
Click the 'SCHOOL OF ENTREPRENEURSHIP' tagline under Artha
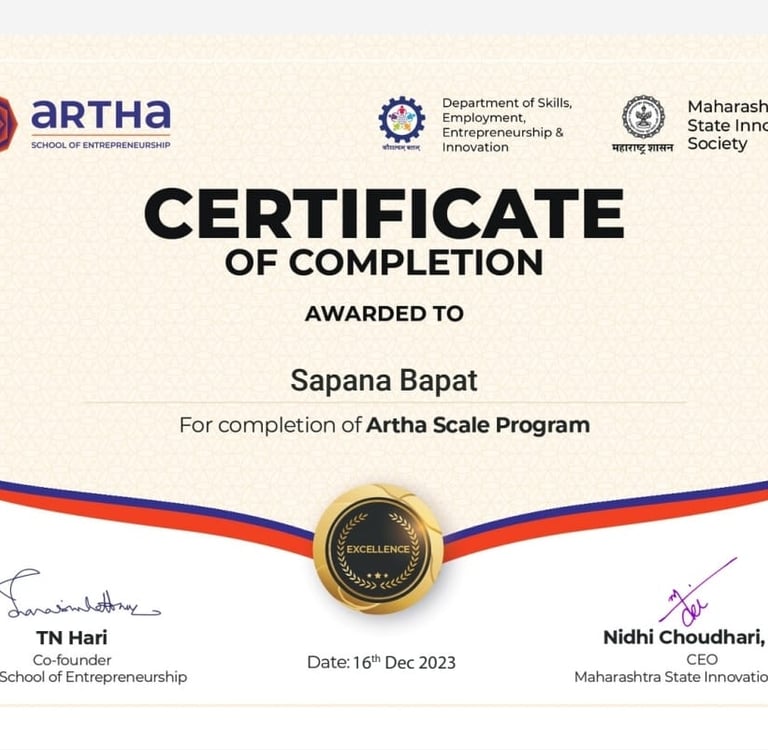click(x=101, y=145)
